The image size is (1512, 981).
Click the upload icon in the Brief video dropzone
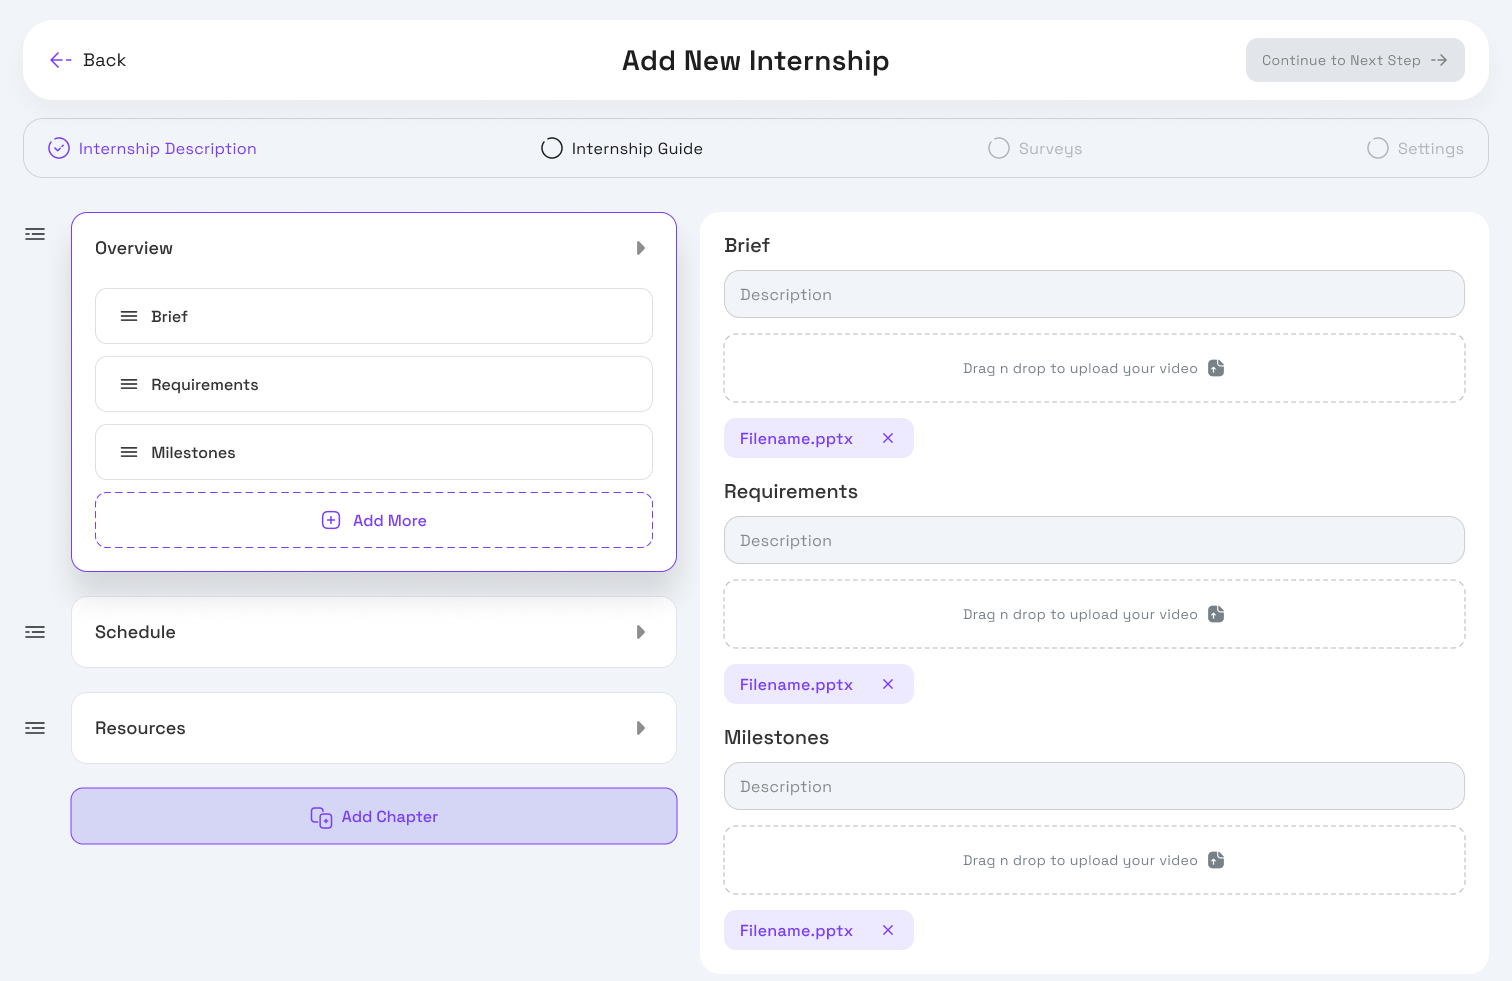point(1215,368)
